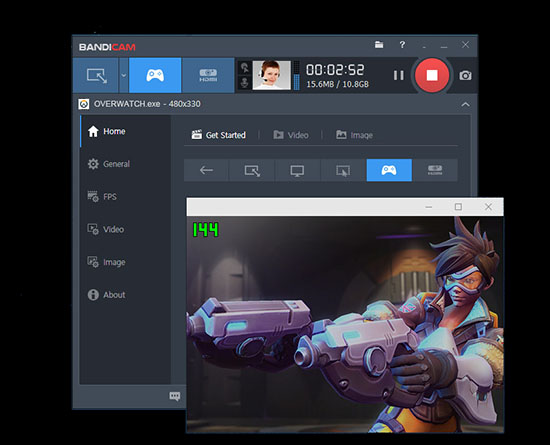Image resolution: width=550 pixels, height=445 pixels.
Task: Click the Overwatch target icon
Action: click(x=84, y=104)
